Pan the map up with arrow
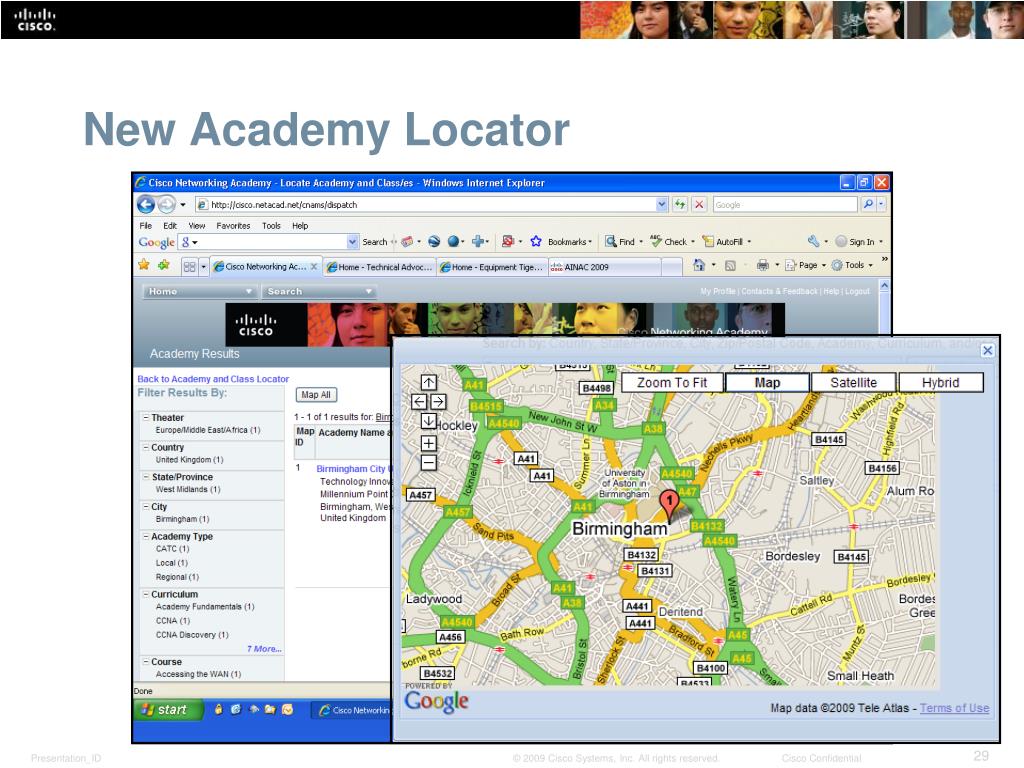This screenshot has height=768, width=1024. click(x=428, y=382)
